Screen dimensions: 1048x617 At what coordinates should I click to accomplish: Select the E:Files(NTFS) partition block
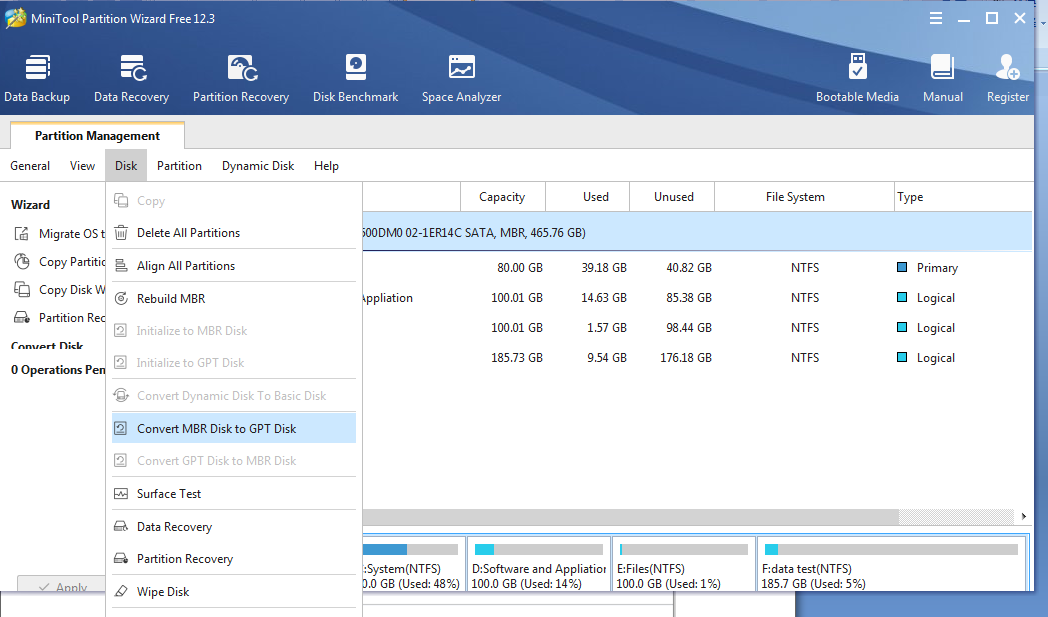684,564
